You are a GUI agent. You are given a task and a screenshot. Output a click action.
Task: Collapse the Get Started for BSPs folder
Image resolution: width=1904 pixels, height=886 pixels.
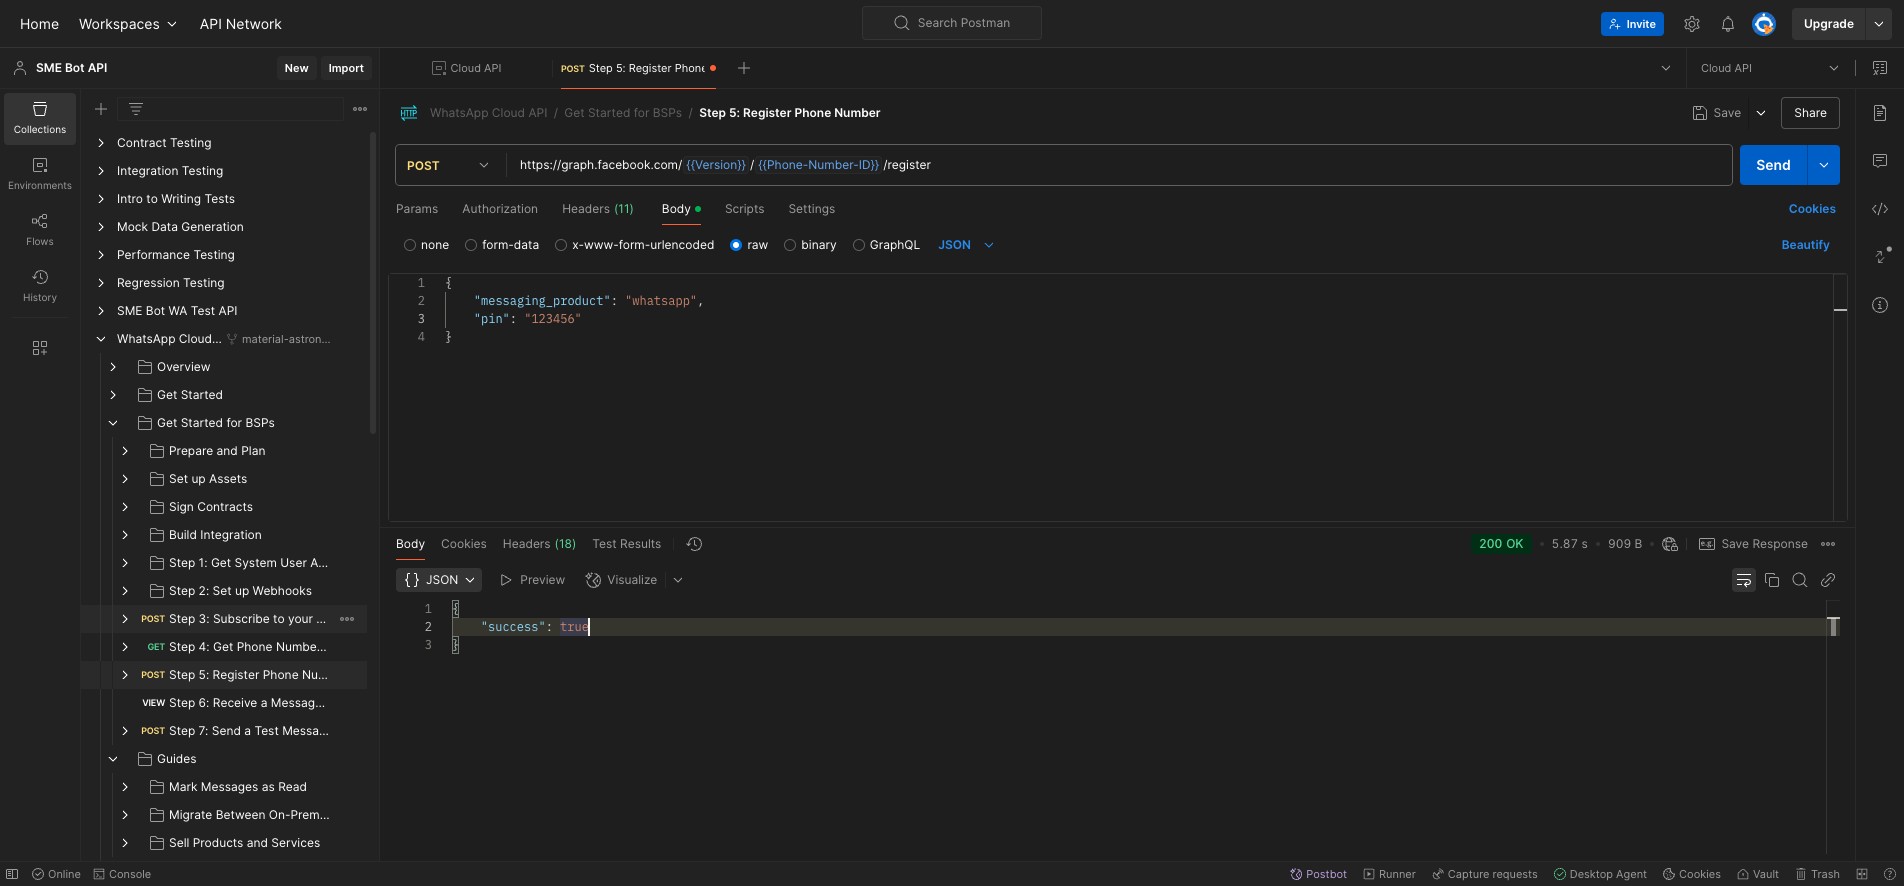pos(113,423)
